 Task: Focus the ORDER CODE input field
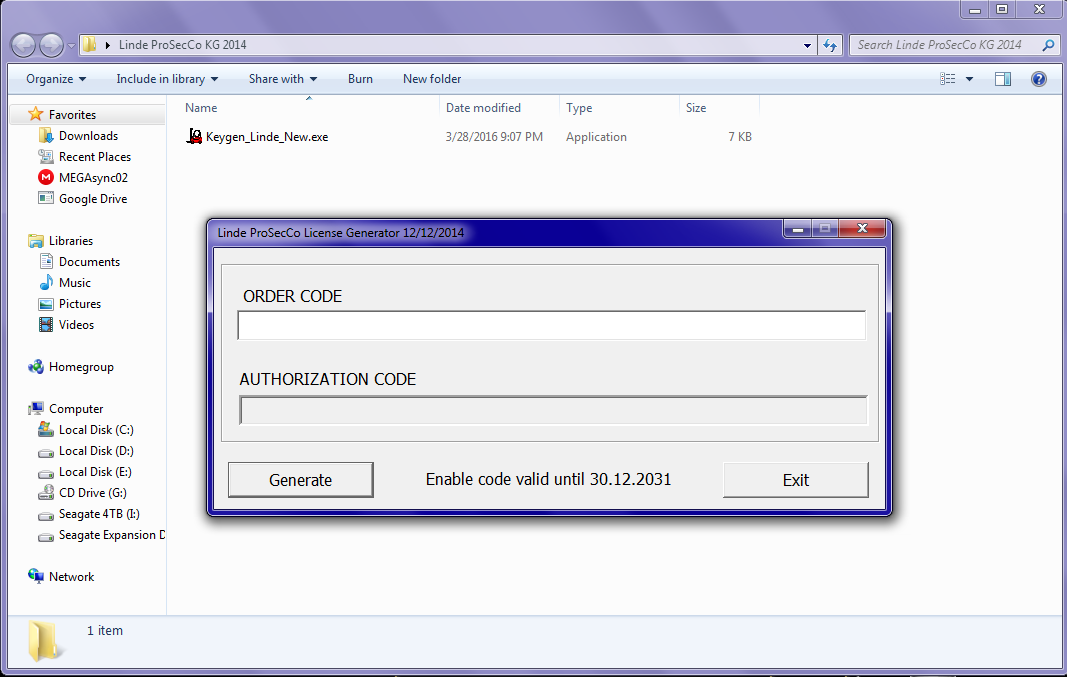coord(551,325)
